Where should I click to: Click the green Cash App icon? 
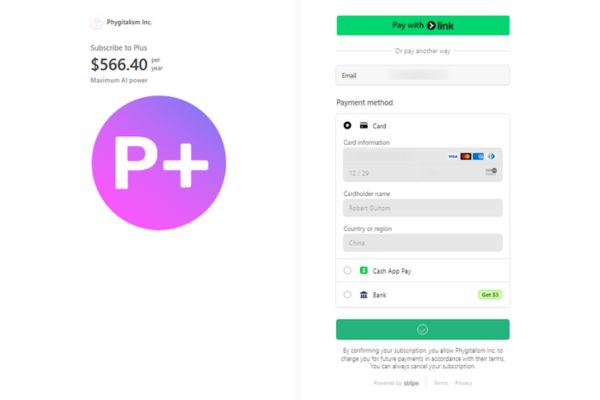(364, 270)
